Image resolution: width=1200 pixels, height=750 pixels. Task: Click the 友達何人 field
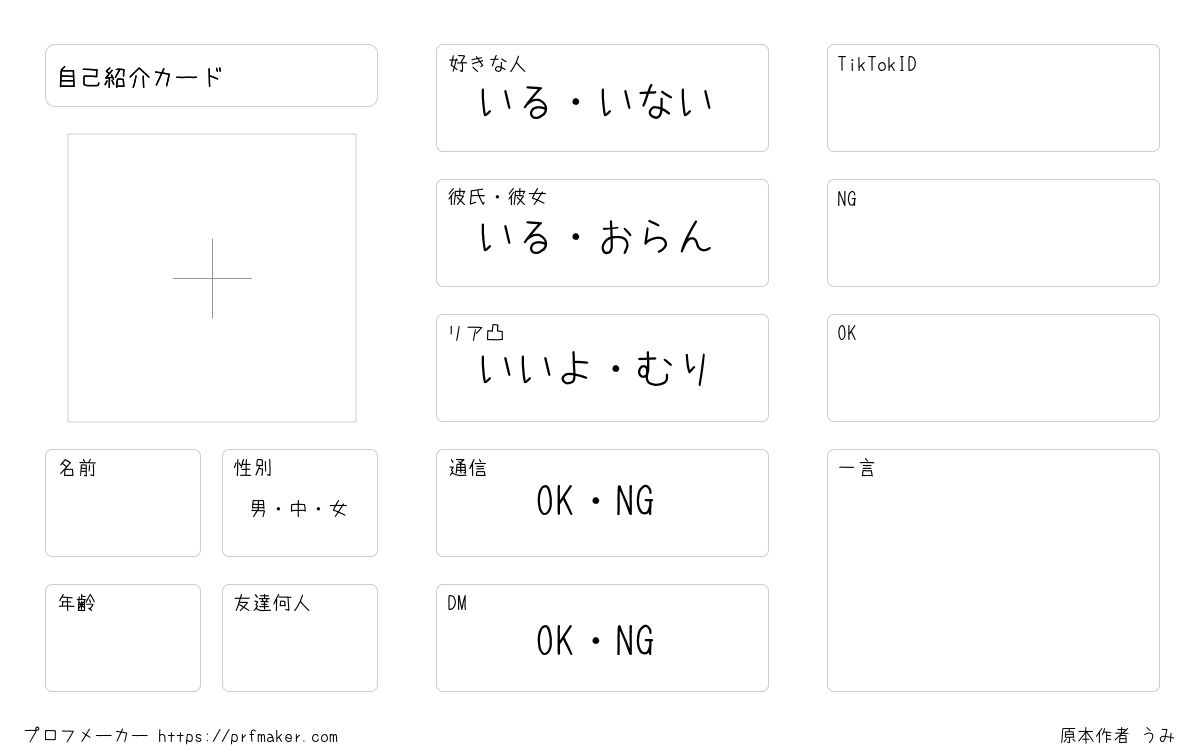[x=300, y=638]
